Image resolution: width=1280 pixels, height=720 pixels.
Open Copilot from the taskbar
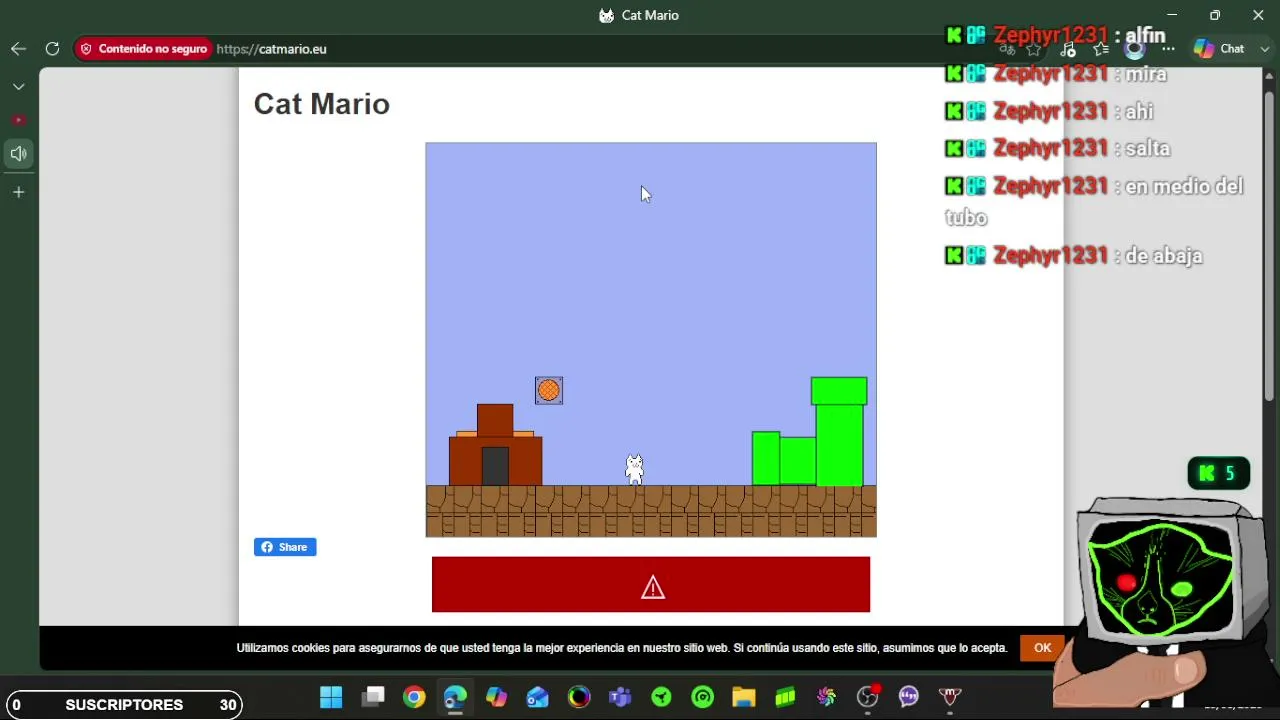tap(496, 697)
